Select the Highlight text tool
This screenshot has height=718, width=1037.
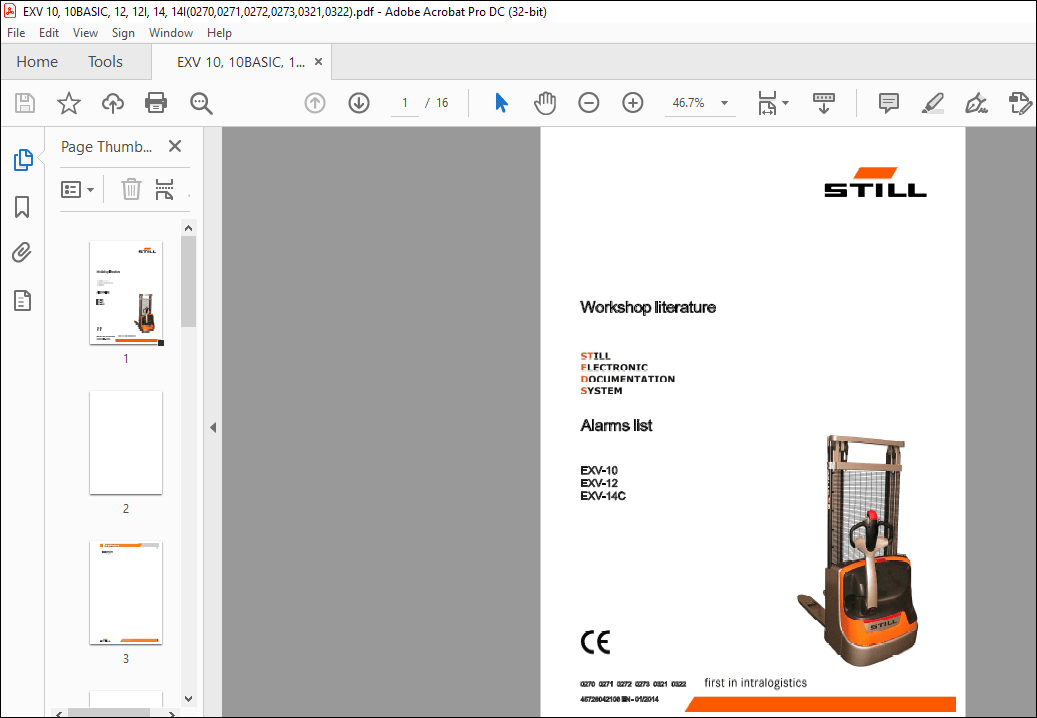coord(932,102)
